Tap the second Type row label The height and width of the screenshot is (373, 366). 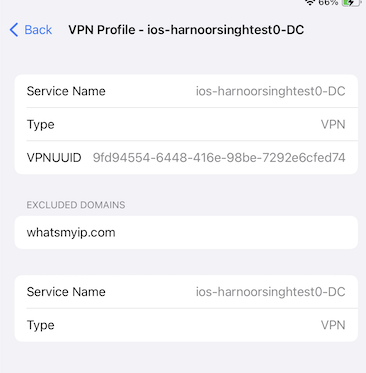click(40, 325)
